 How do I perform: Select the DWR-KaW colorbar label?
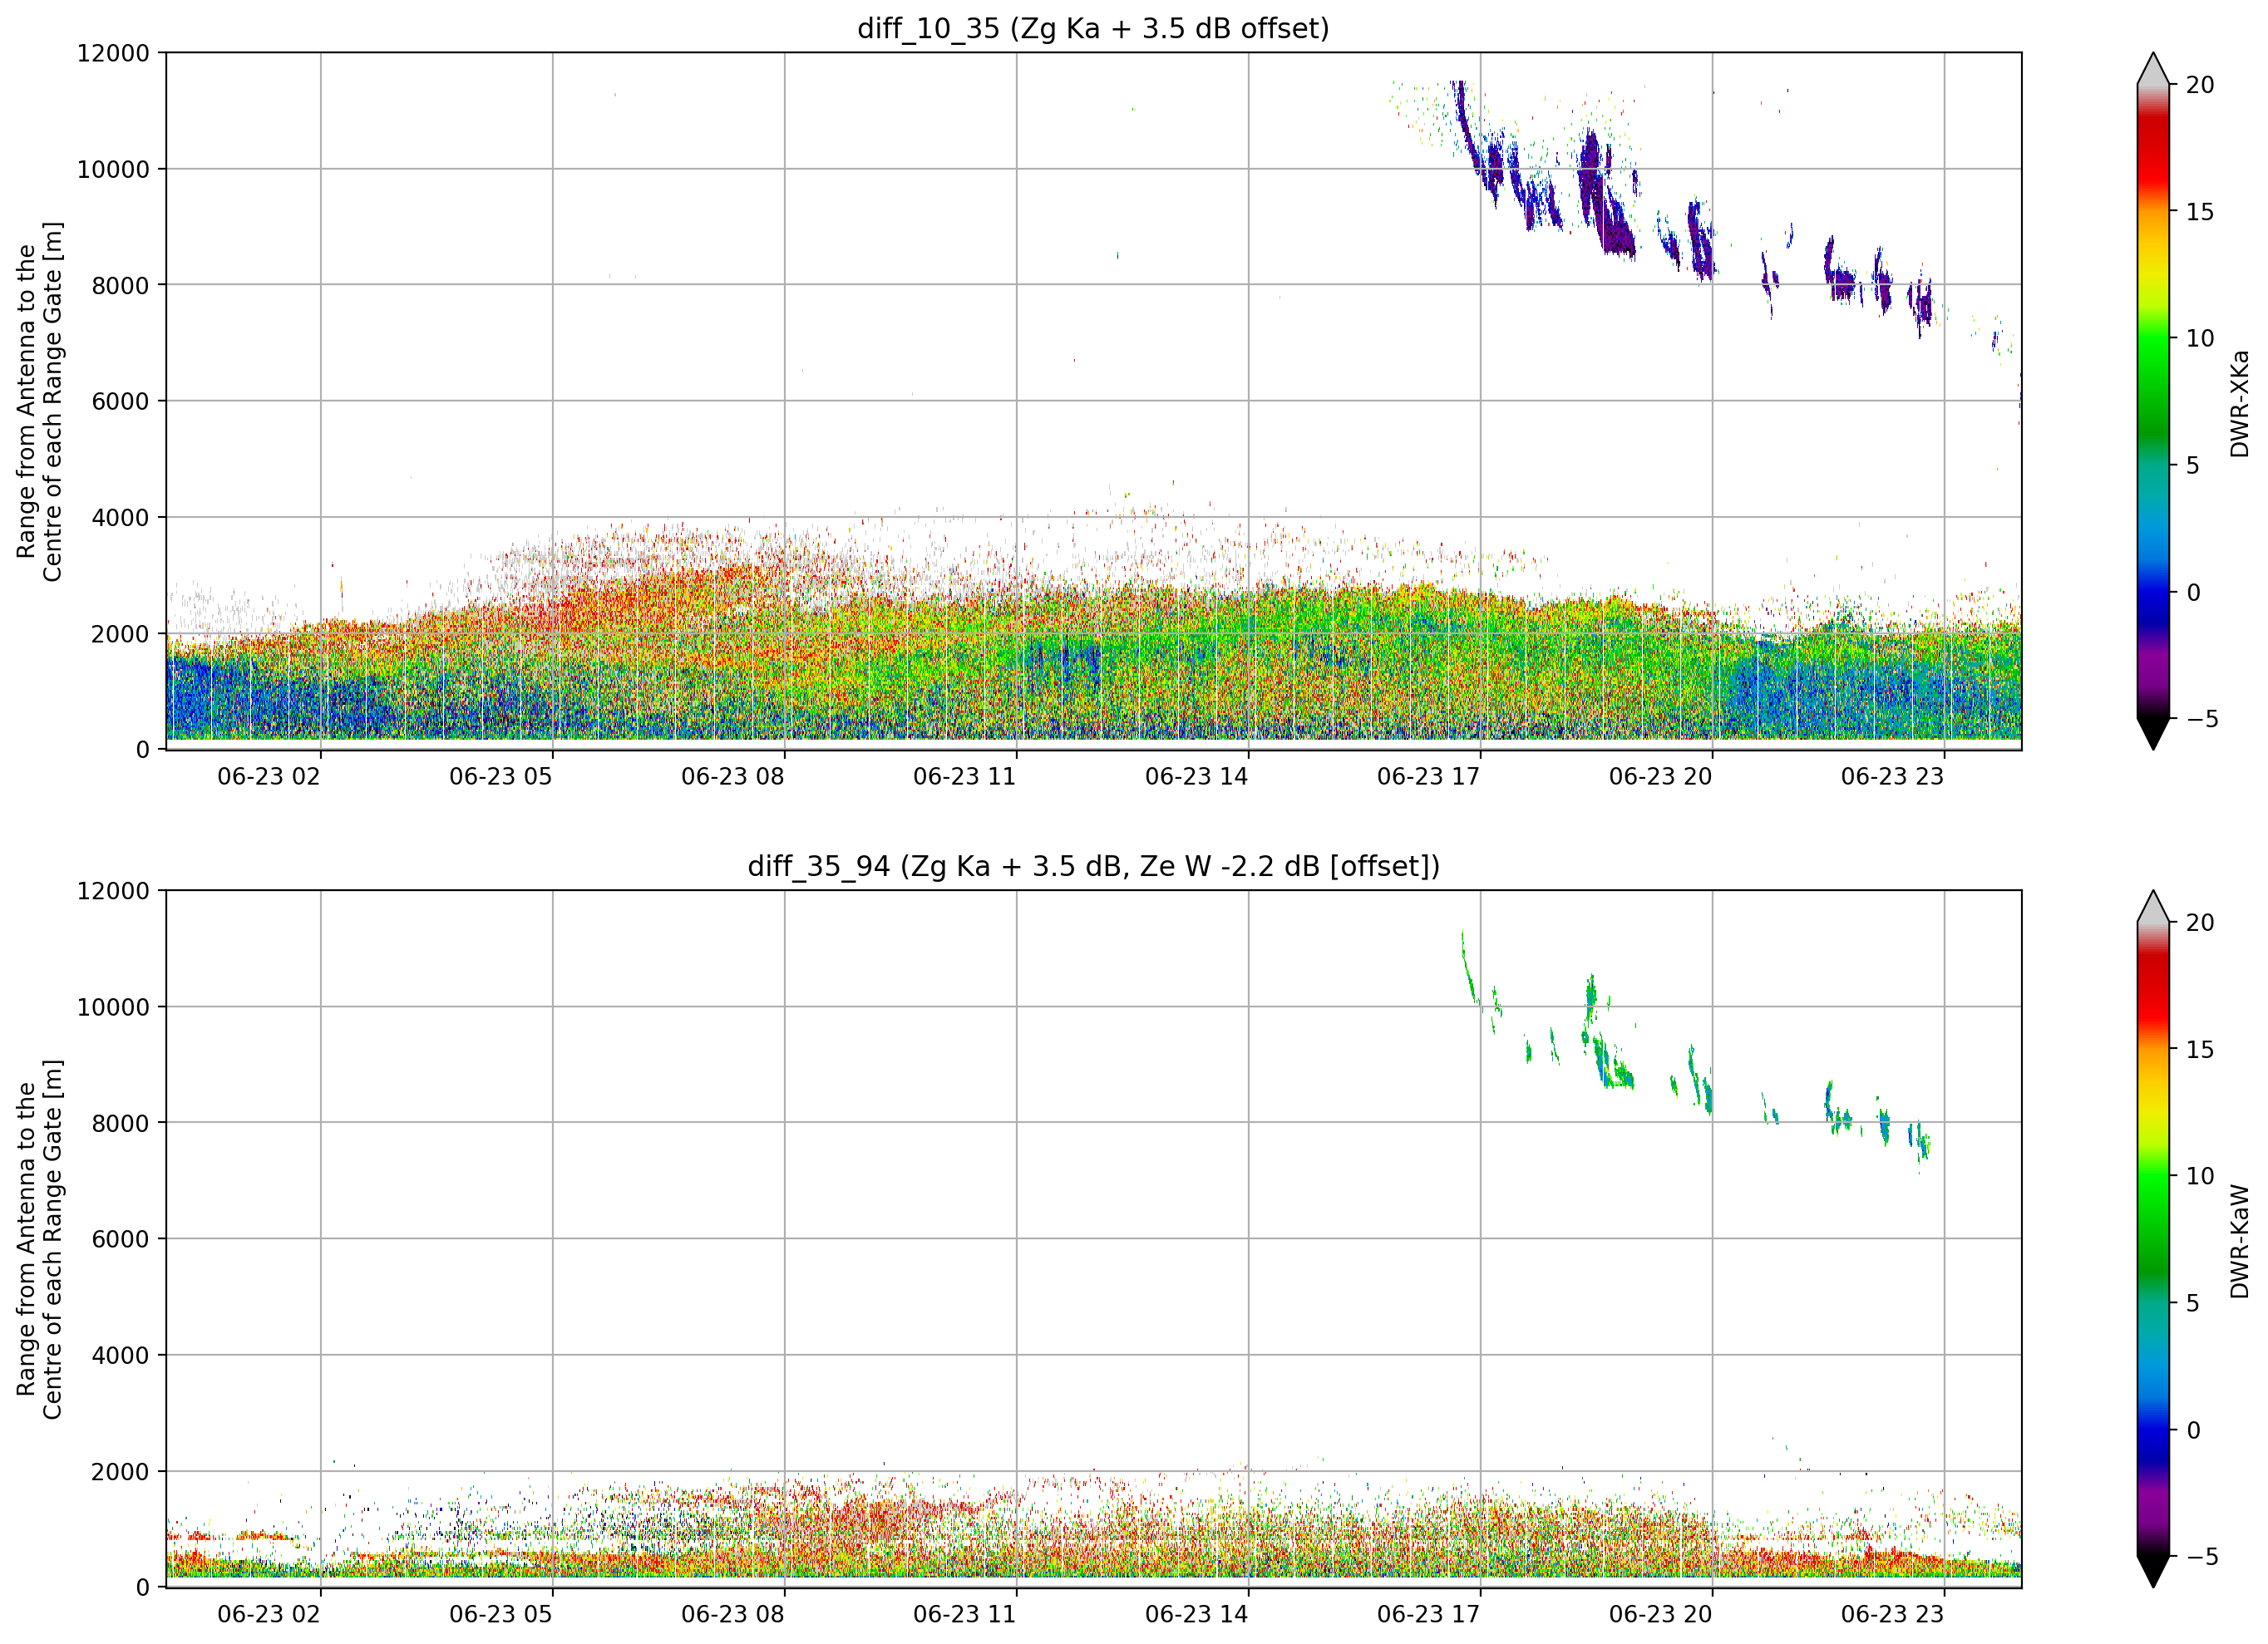click(x=2239, y=1241)
